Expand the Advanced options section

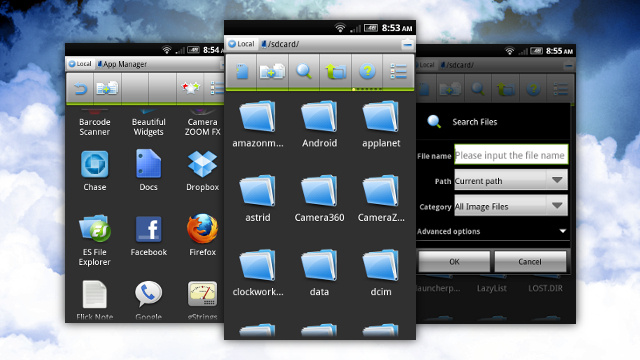pyautogui.click(x=492, y=231)
